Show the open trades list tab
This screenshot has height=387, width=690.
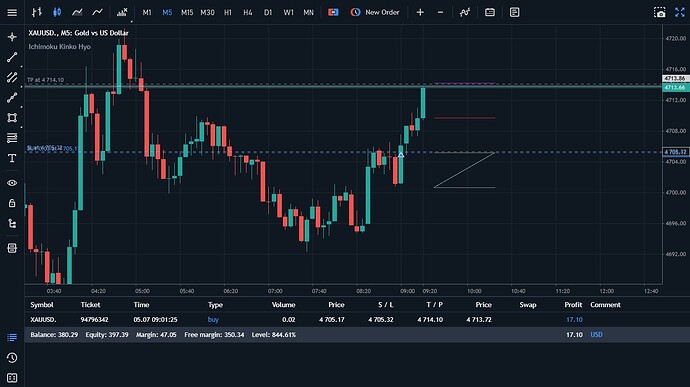click(x=12, y=337)
